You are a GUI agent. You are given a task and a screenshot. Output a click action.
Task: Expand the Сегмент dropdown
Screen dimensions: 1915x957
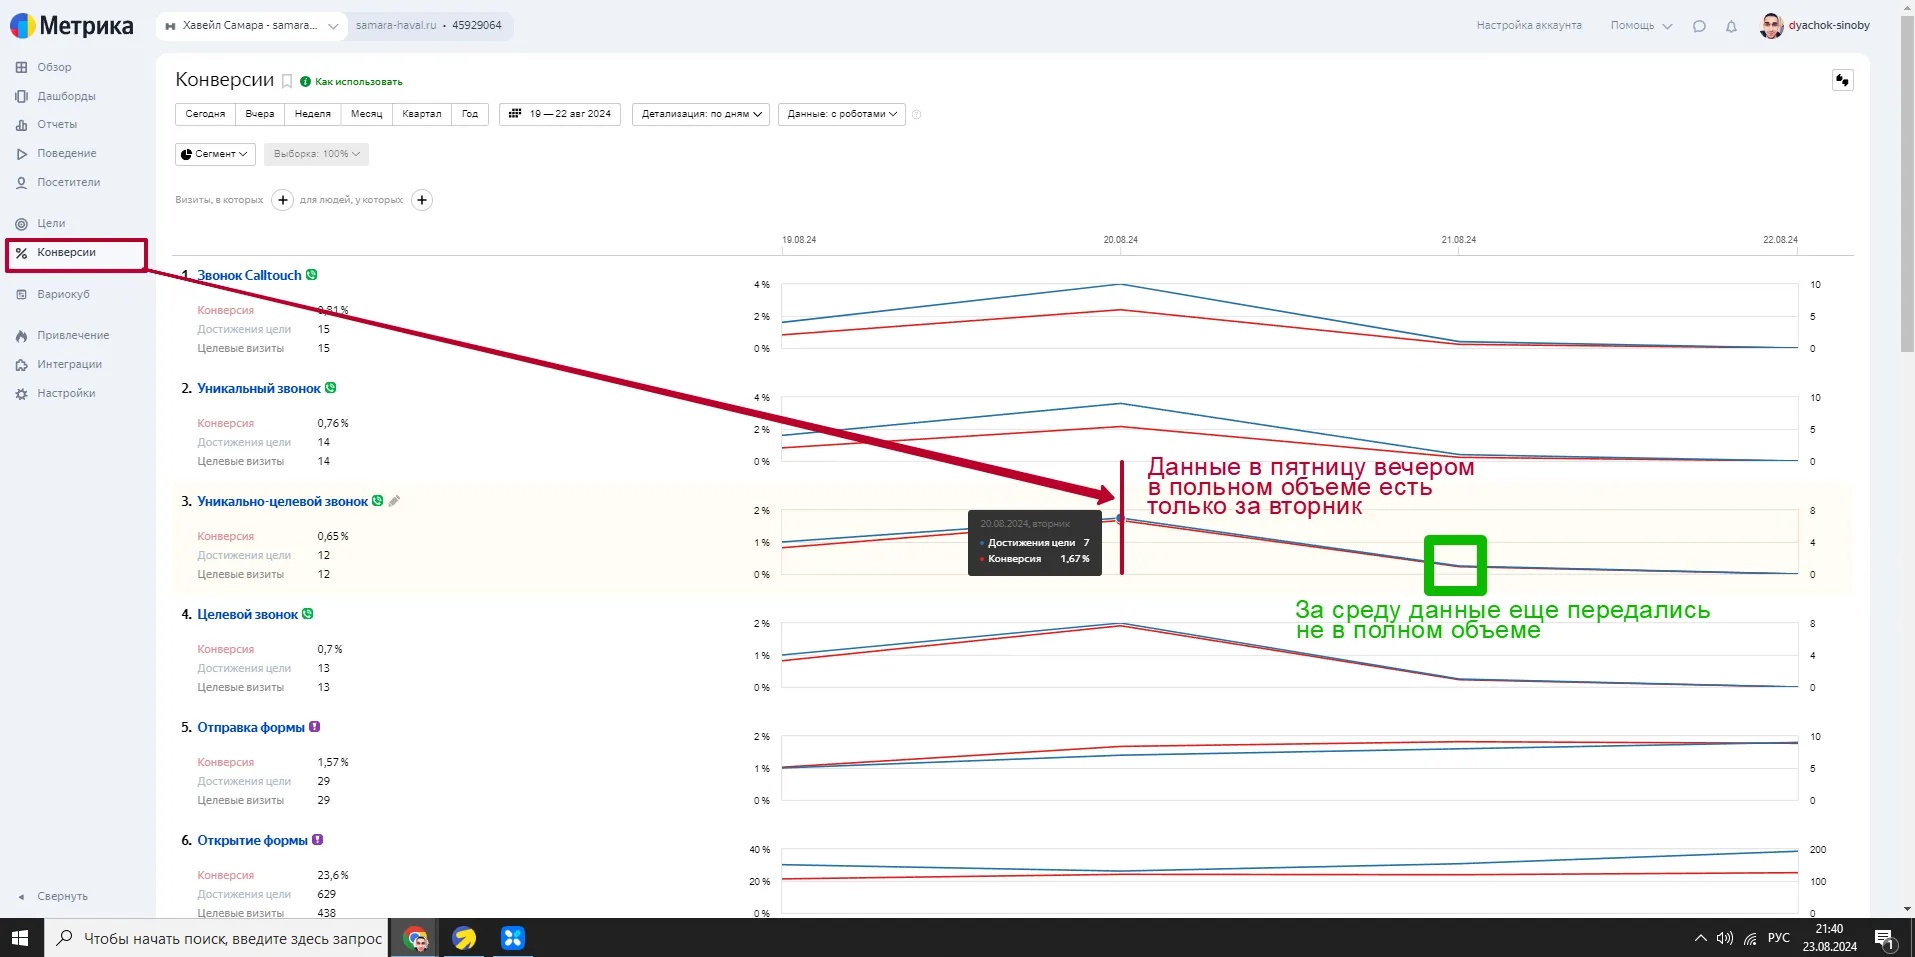pos(214,154)
